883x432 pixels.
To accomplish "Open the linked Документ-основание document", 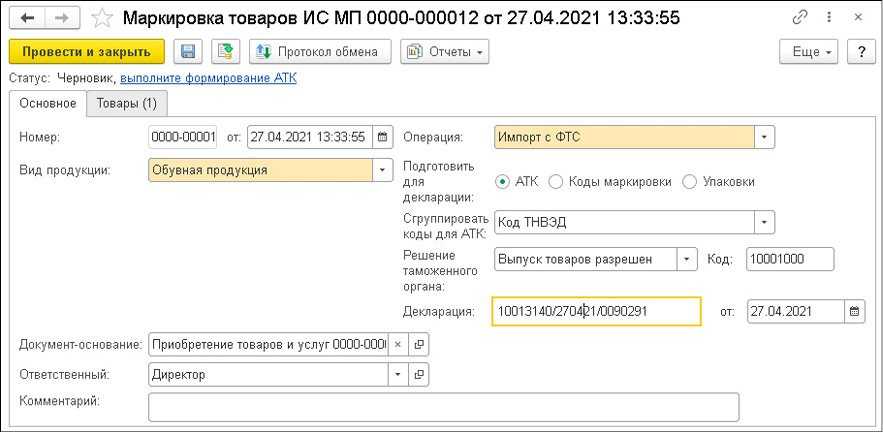I will coord(418,345).
